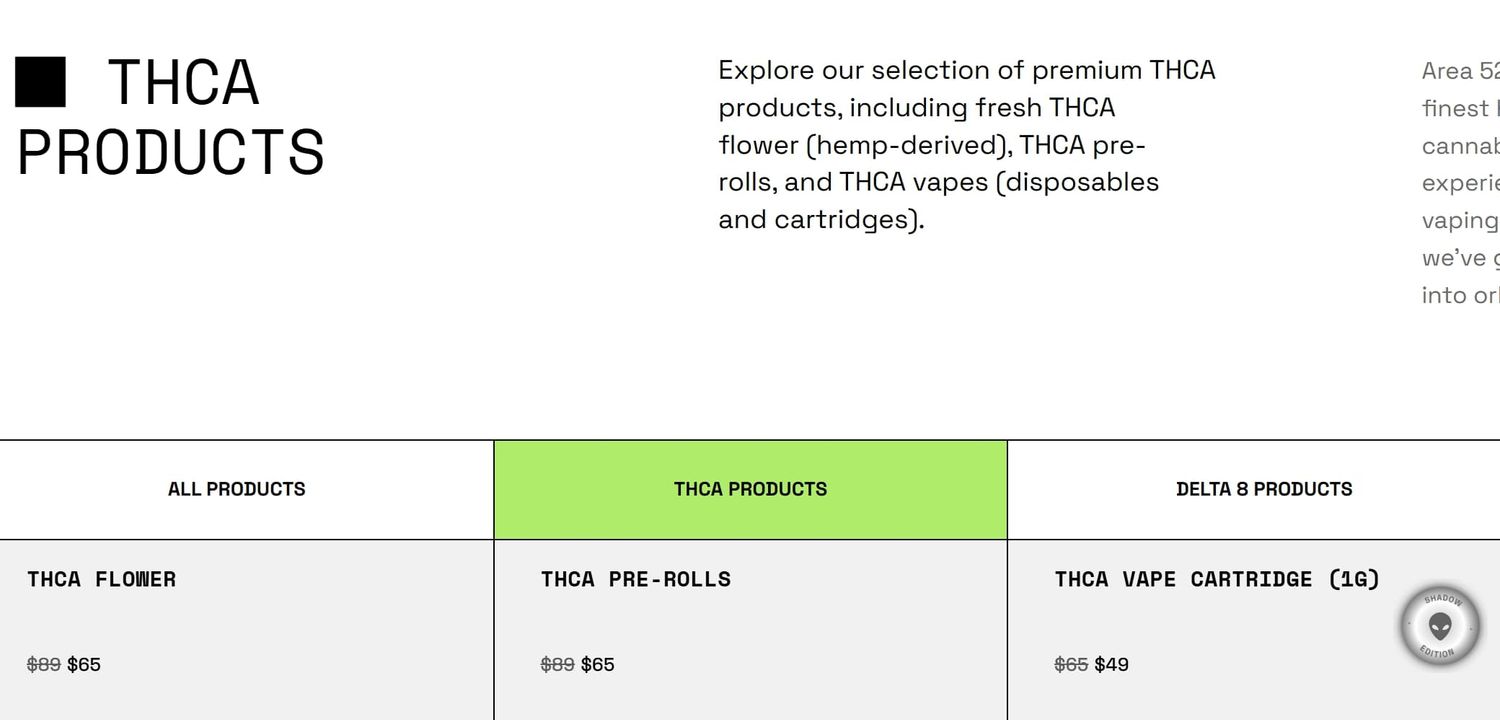1500x720 pixels.
Task: Click the partially visible Area 52 text
Action: 1461,183
